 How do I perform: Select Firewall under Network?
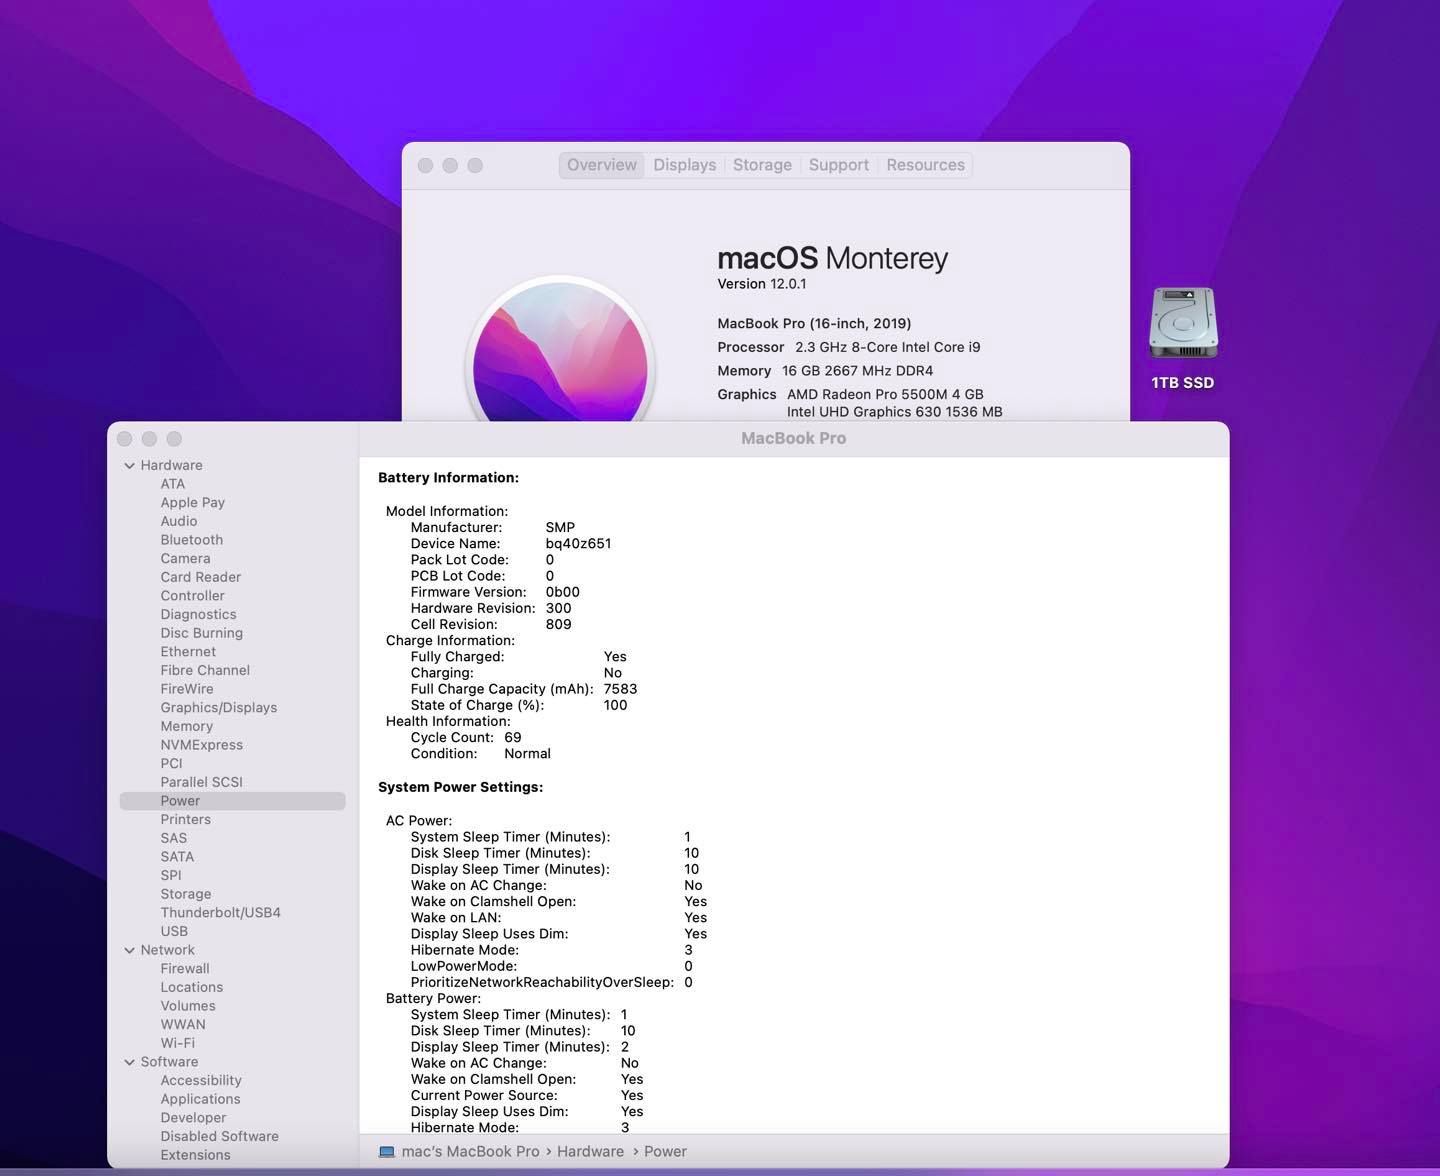pyautogui.click(x=185, y=969)
